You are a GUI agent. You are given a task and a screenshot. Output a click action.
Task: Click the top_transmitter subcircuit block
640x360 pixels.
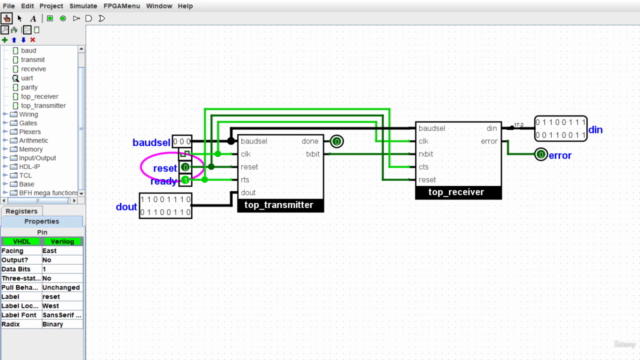click(280, 173)
